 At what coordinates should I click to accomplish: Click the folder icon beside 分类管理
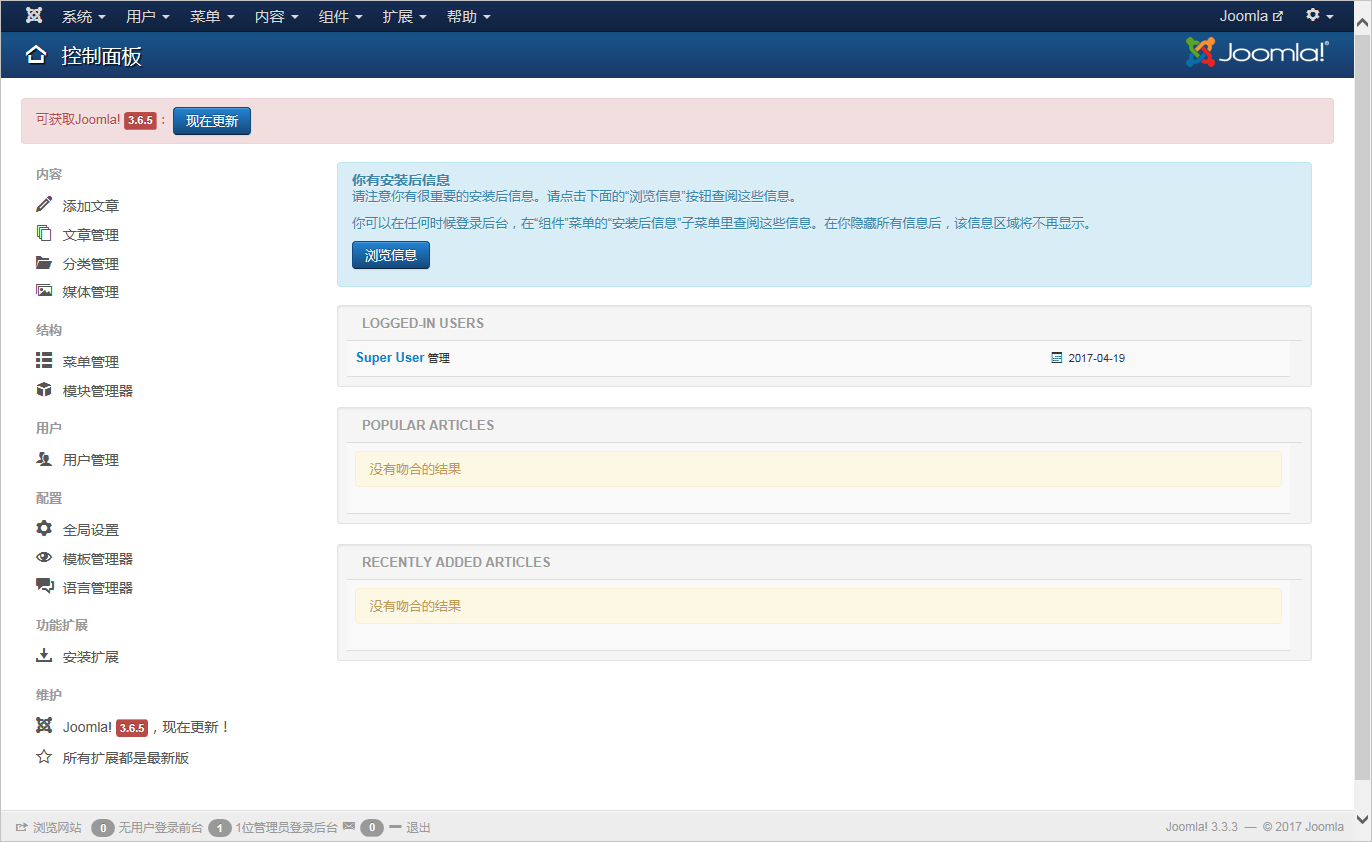coord(44,263)
